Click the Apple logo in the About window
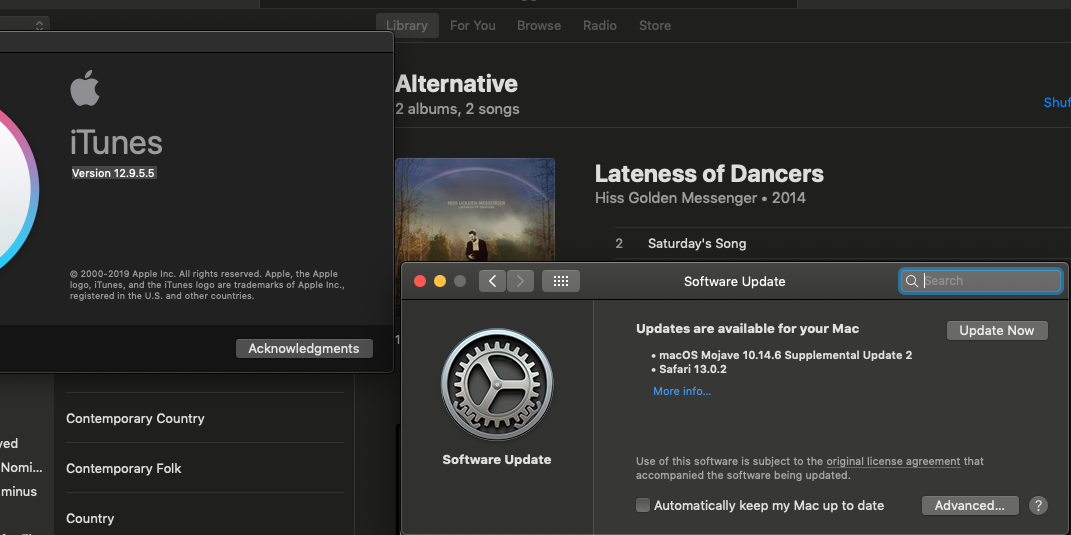Screen dimensions: 1071x535 click(85, 88)
